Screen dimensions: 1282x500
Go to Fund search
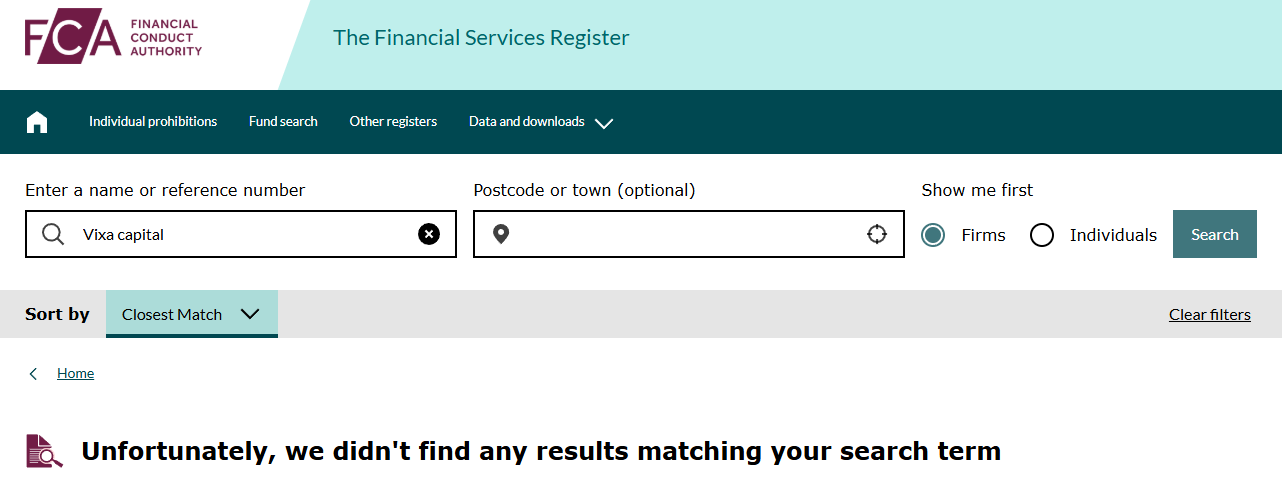tap(283, 122)
